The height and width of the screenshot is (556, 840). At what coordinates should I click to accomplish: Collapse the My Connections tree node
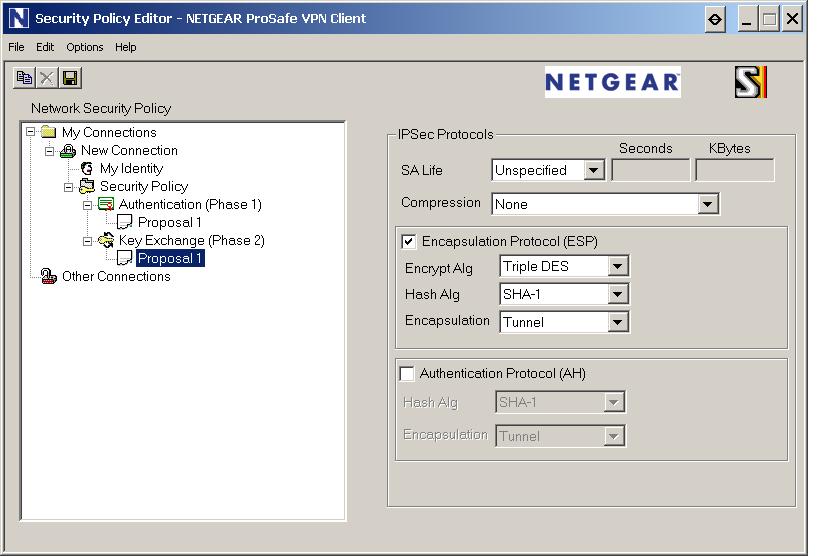(31, 132)
